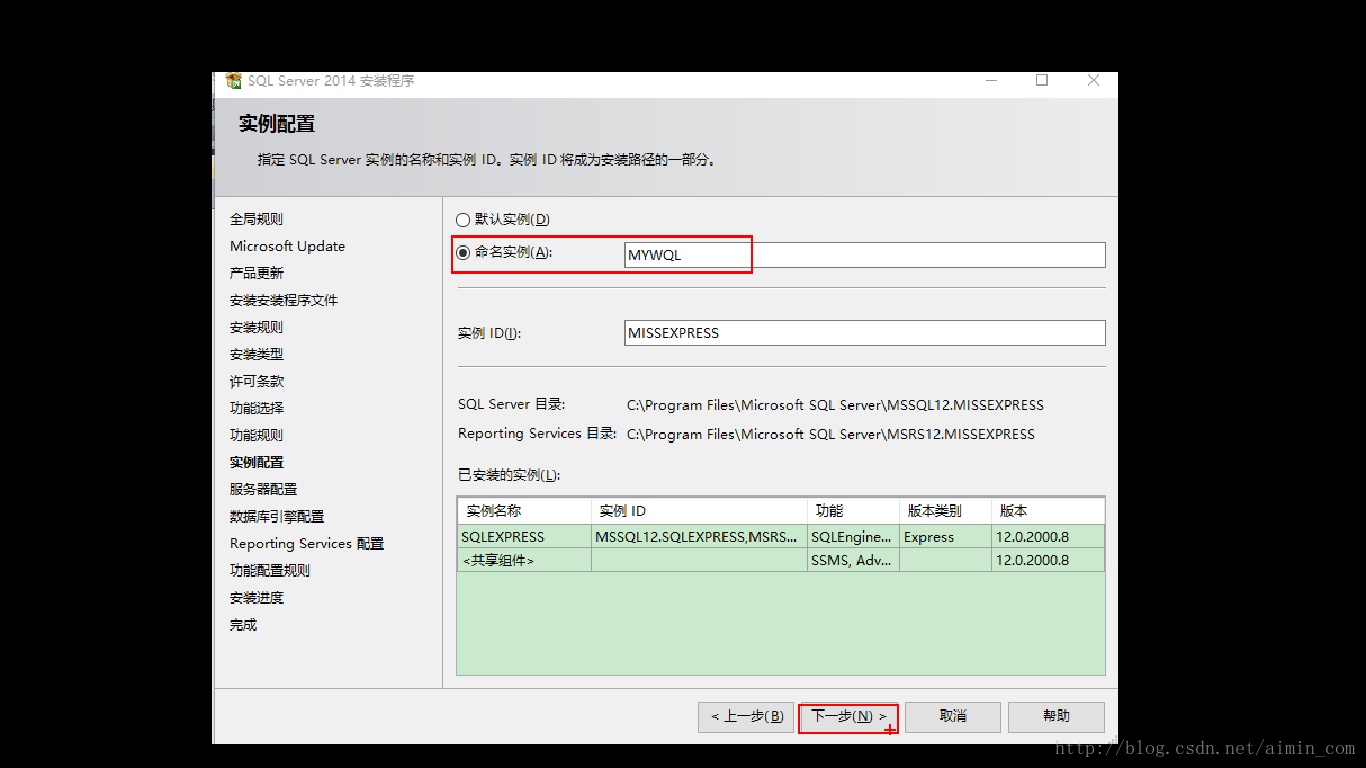The width and height of the screenshot is (1366, 768).
Task: Select the 安装类型 step
Action: (x=257, y=354)
